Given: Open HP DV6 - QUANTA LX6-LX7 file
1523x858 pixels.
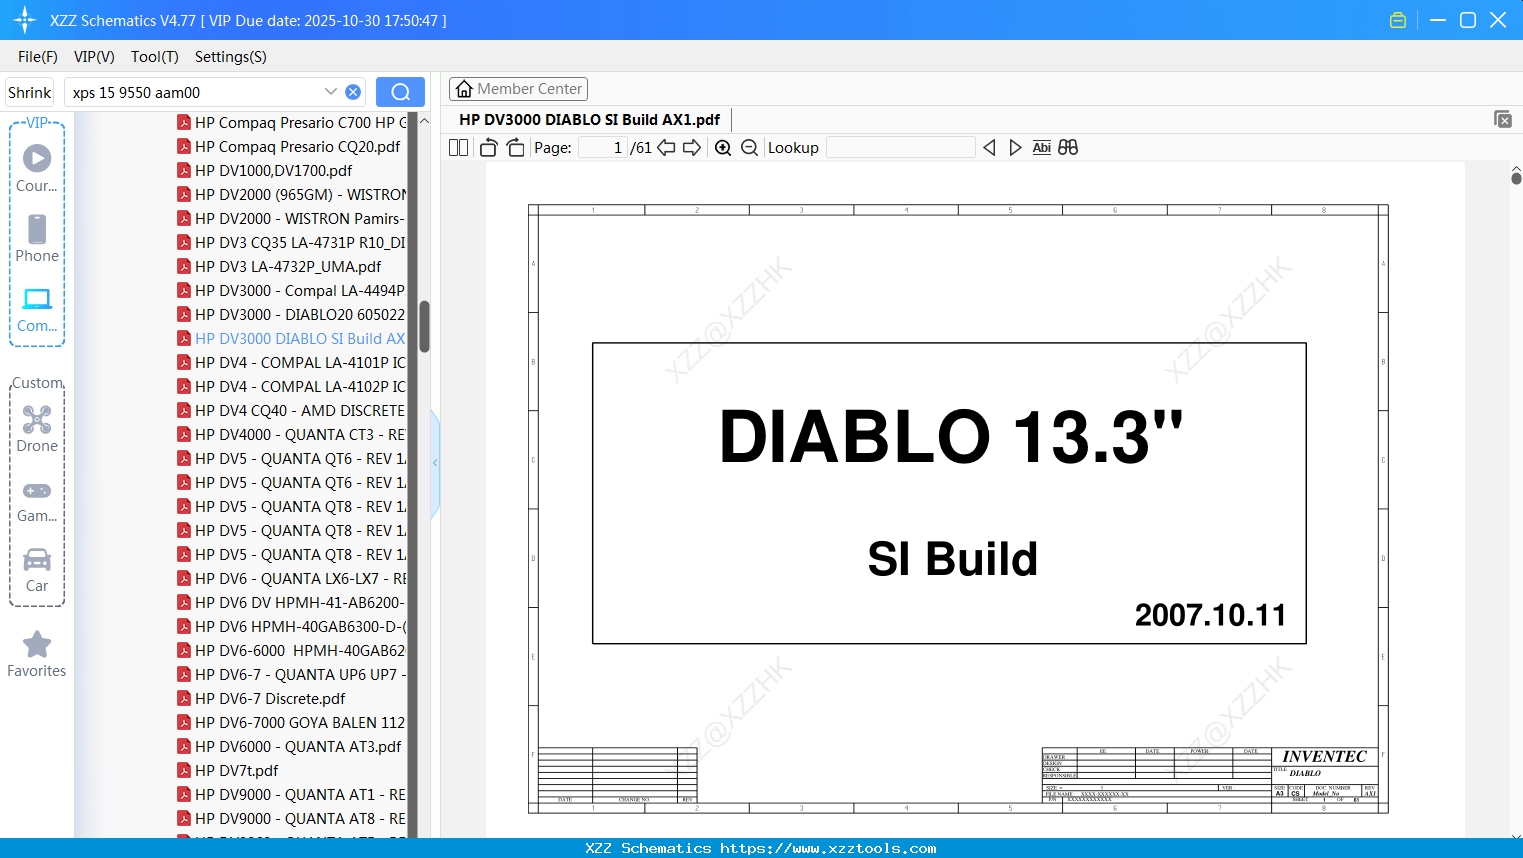Looking at the screenshot, I should tap(291, 578).
